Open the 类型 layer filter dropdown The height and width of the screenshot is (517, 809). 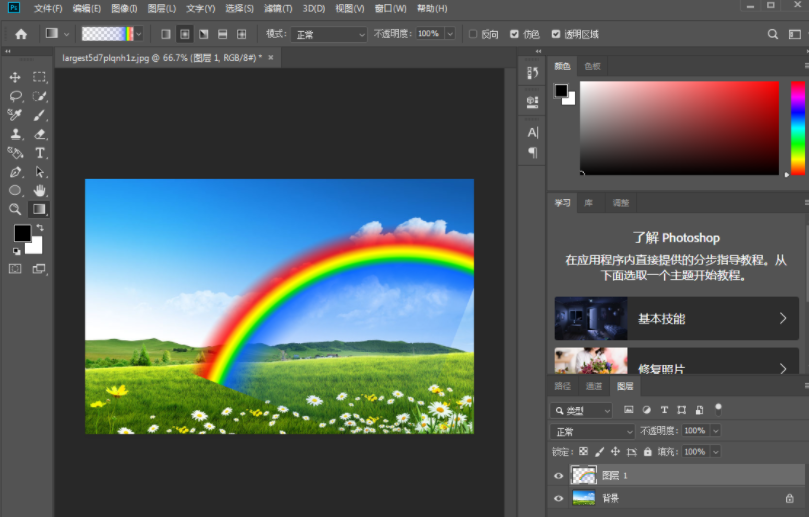(581, 411)
